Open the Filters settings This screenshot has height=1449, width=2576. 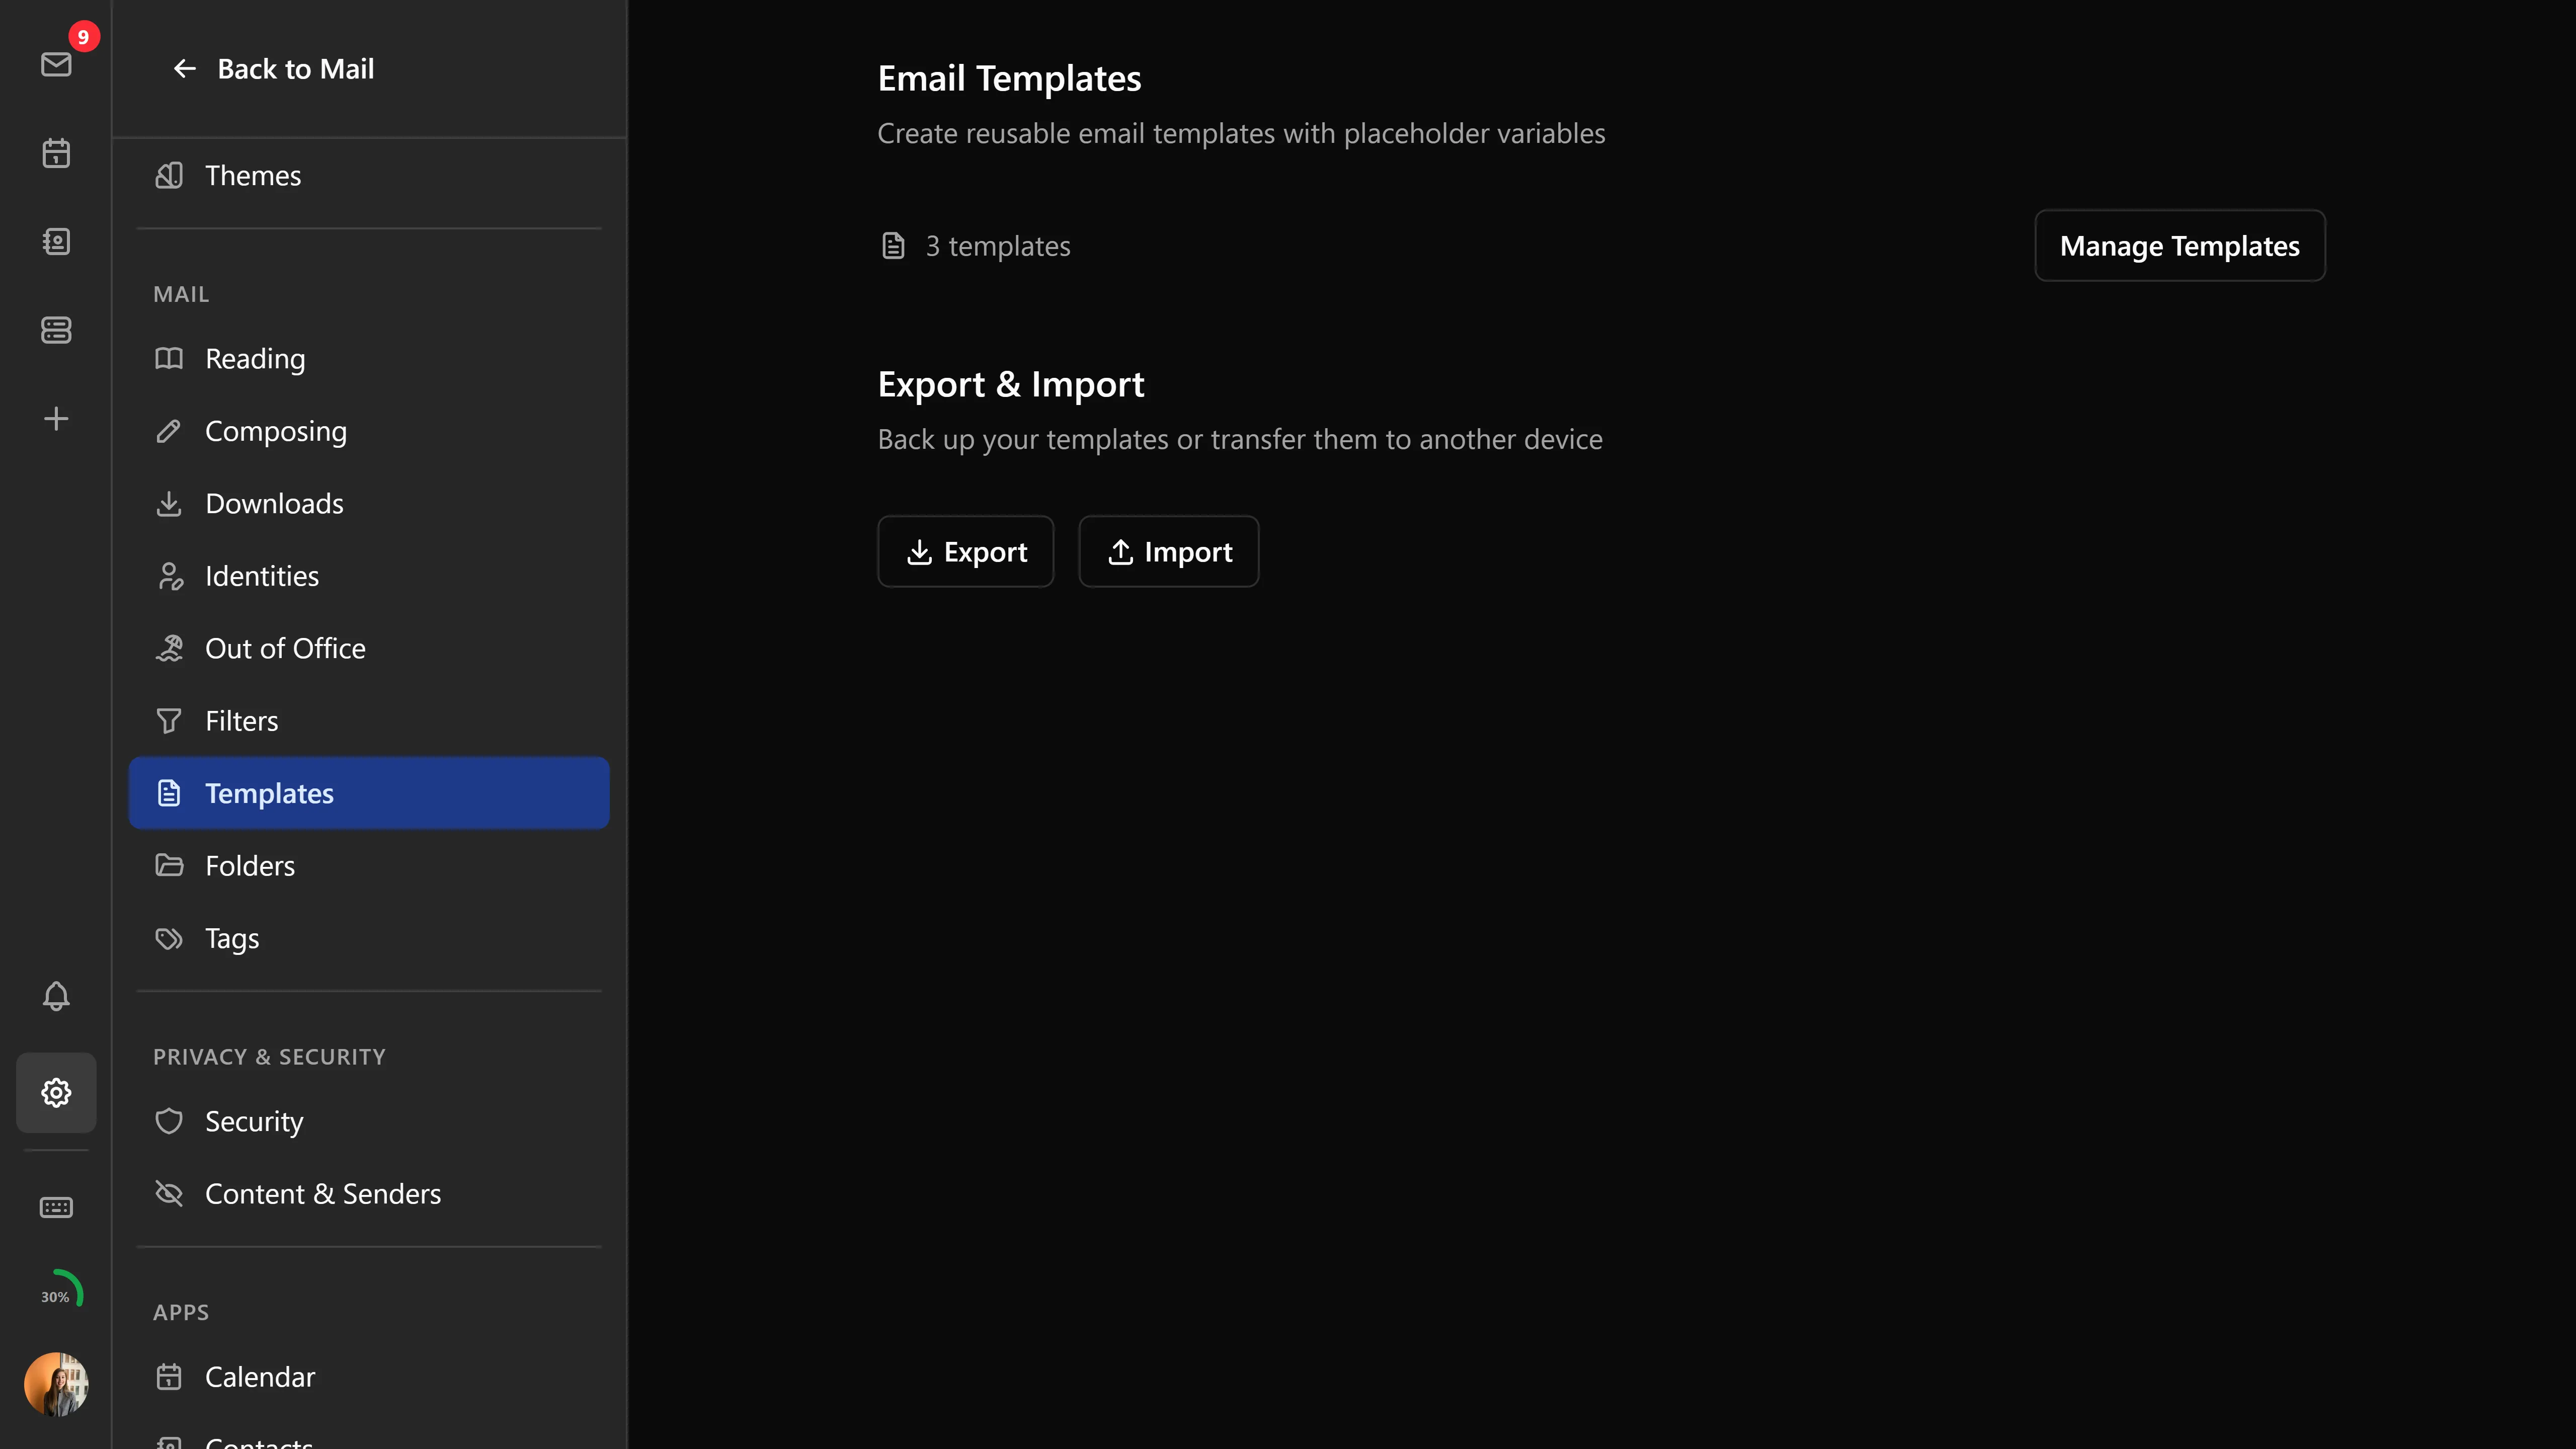[x=369, y=721]
